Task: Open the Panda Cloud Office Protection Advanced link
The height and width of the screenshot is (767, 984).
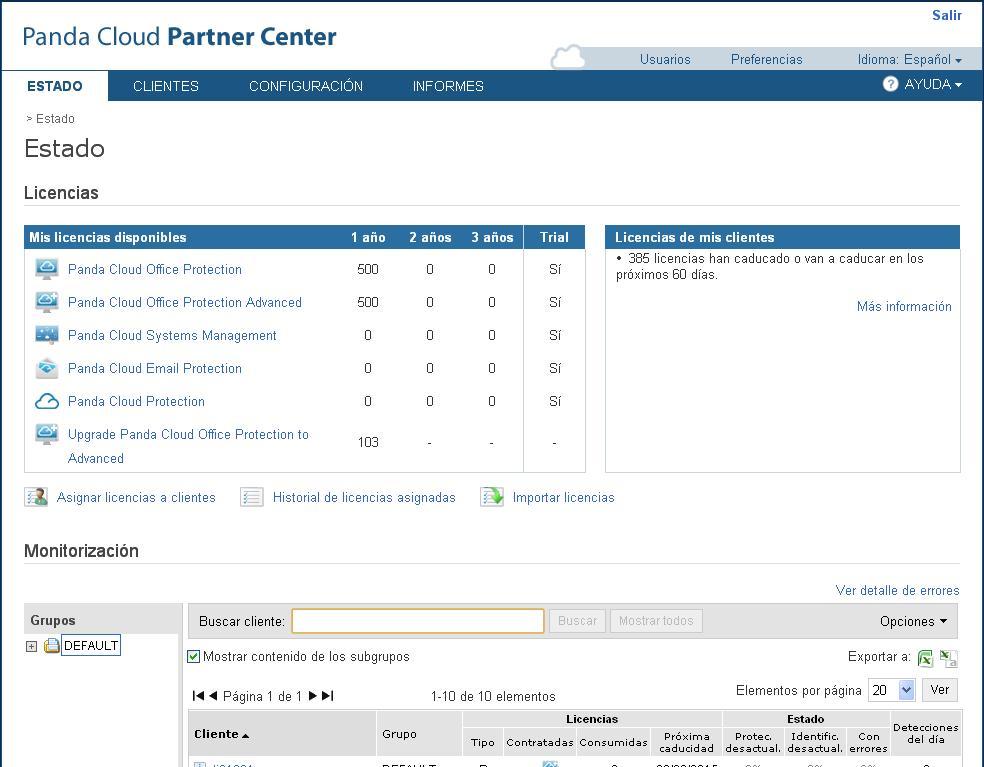Action: click(x=184, y=302)
